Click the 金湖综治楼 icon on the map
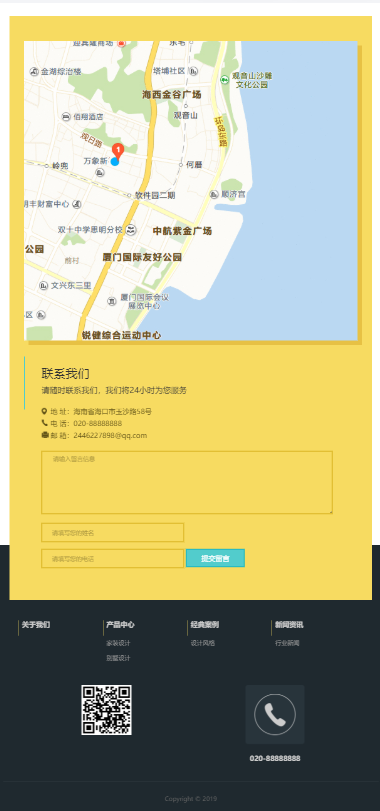380x811 pixels. click(x=34, y=72)
